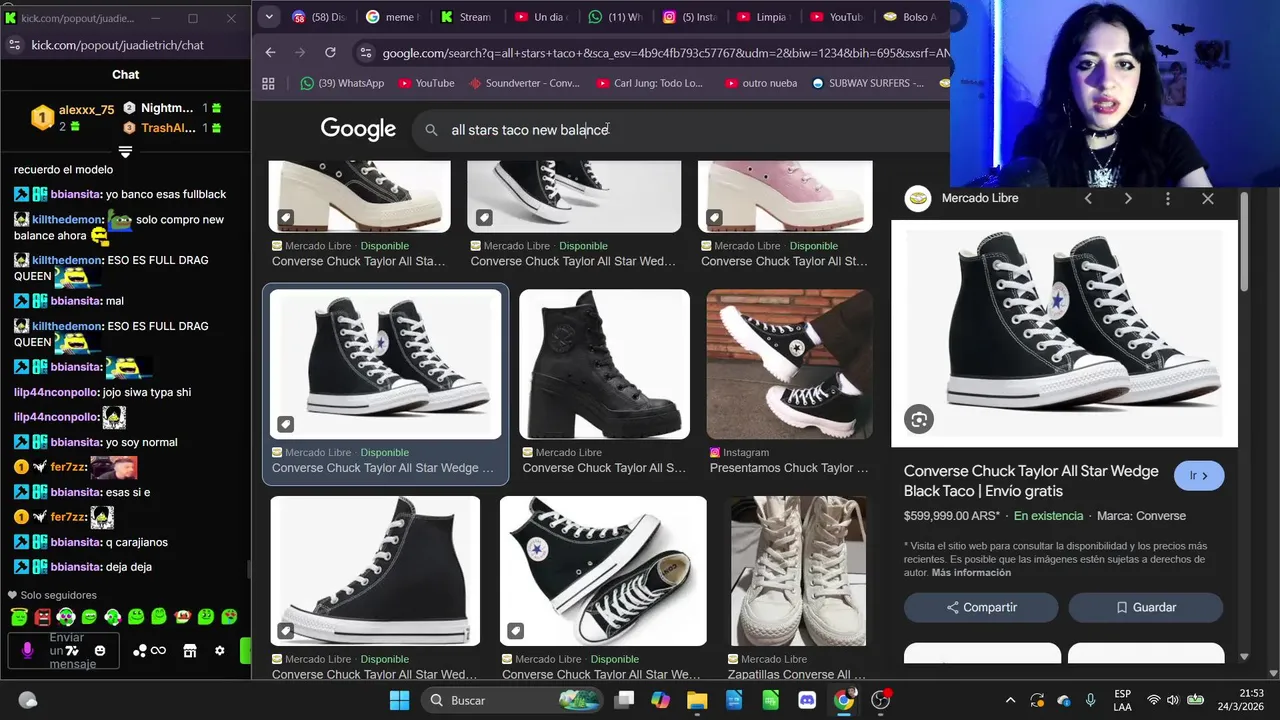The image size is (1280, 720).
Task: Open the Windows Start menu
Action: tap(399, 700)
